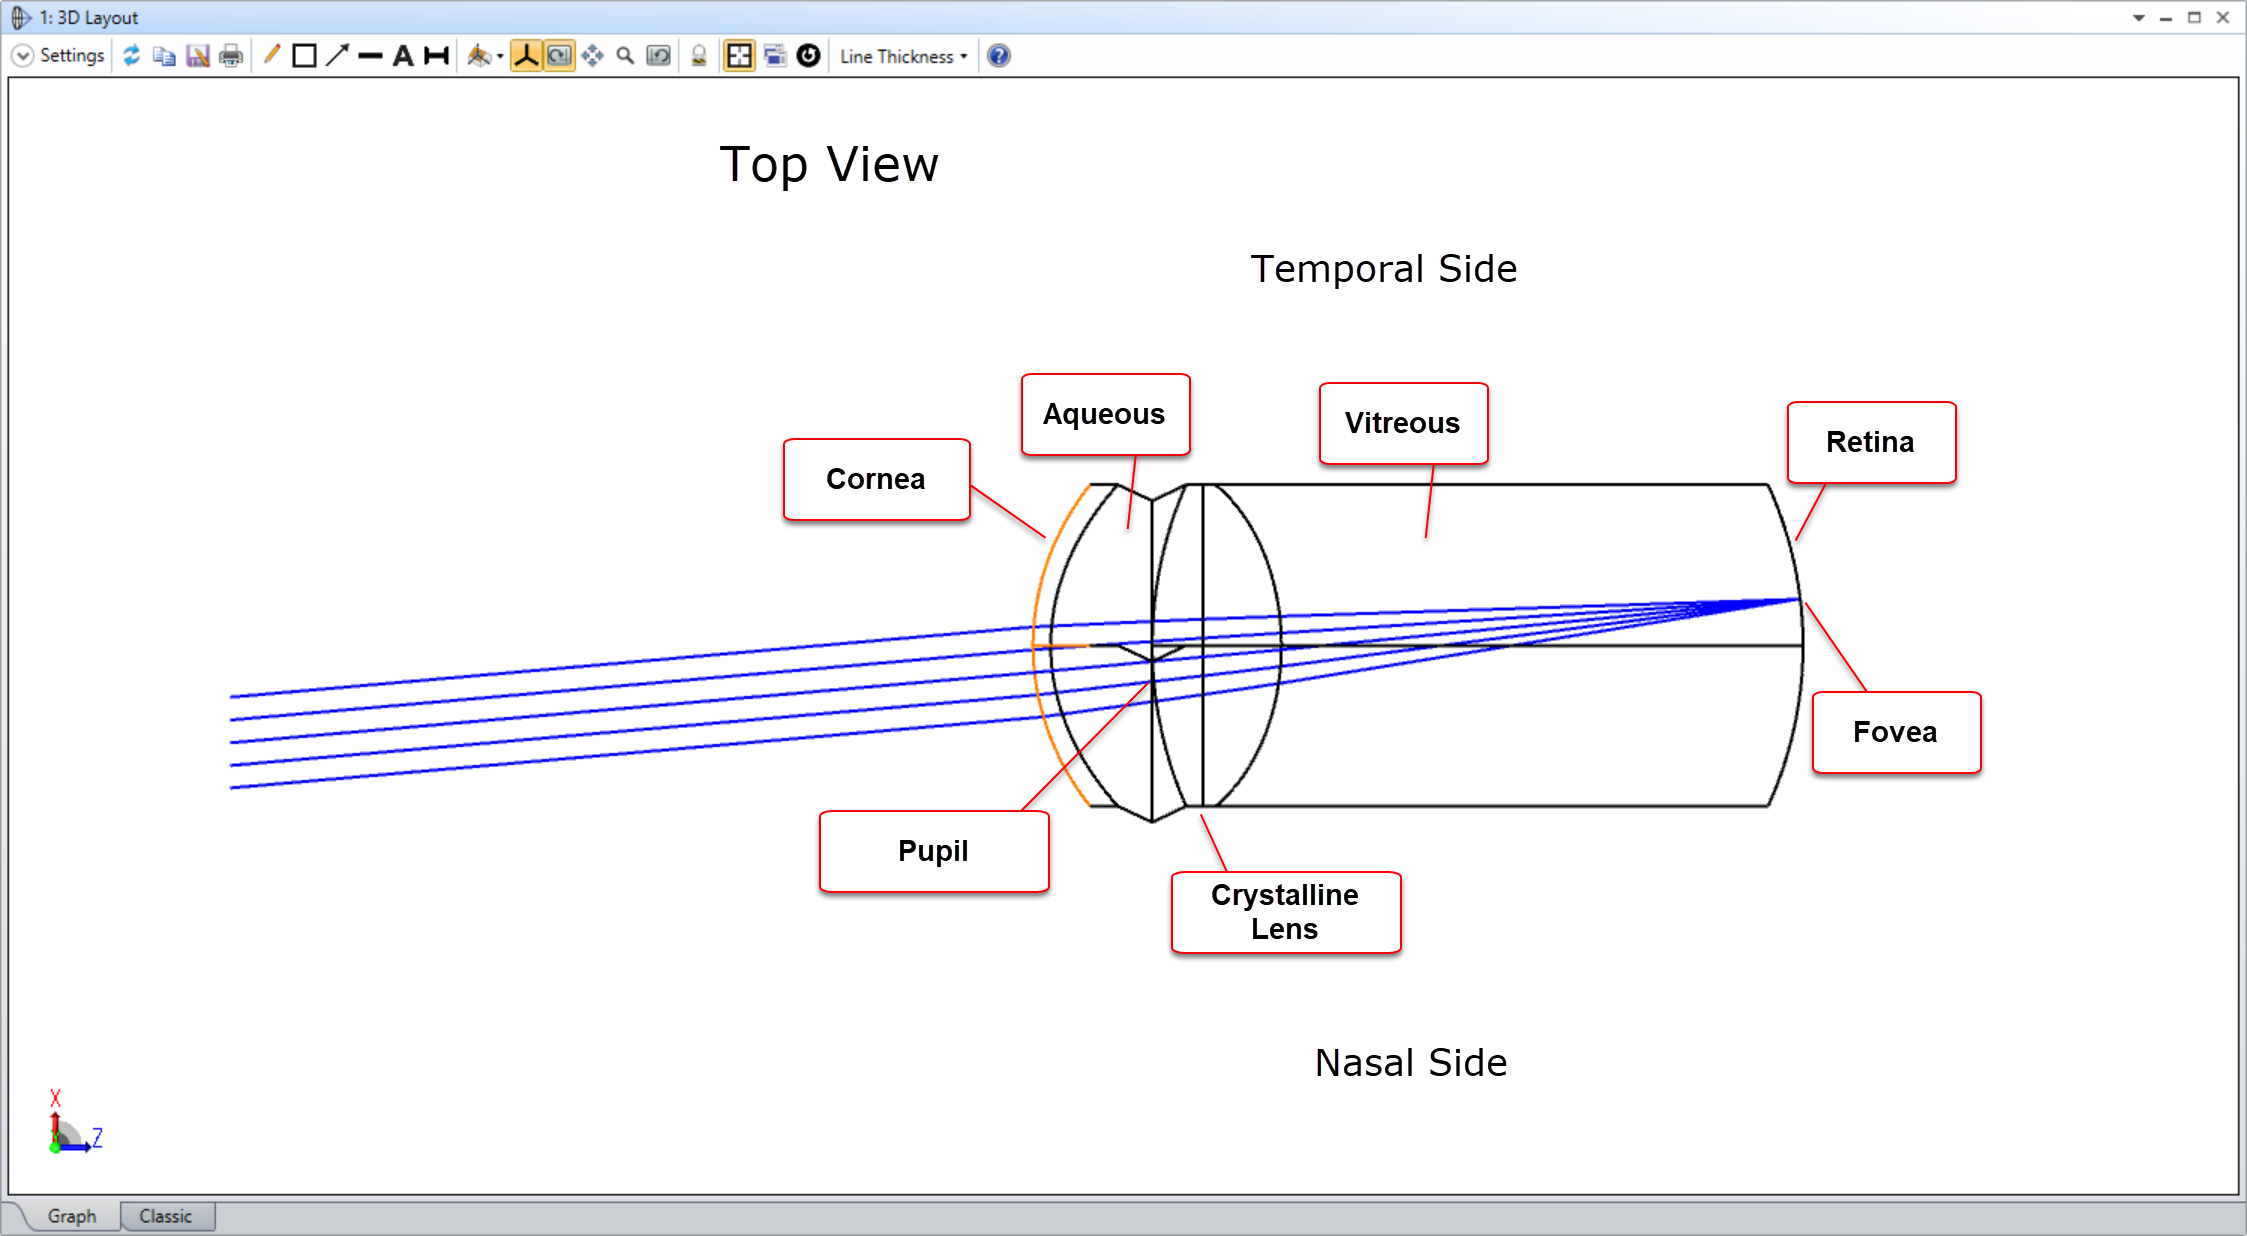Select the Cornea annotation box
Image resolution: width=2247 pixels, height=1236 pixels.
tap(877, 480)
